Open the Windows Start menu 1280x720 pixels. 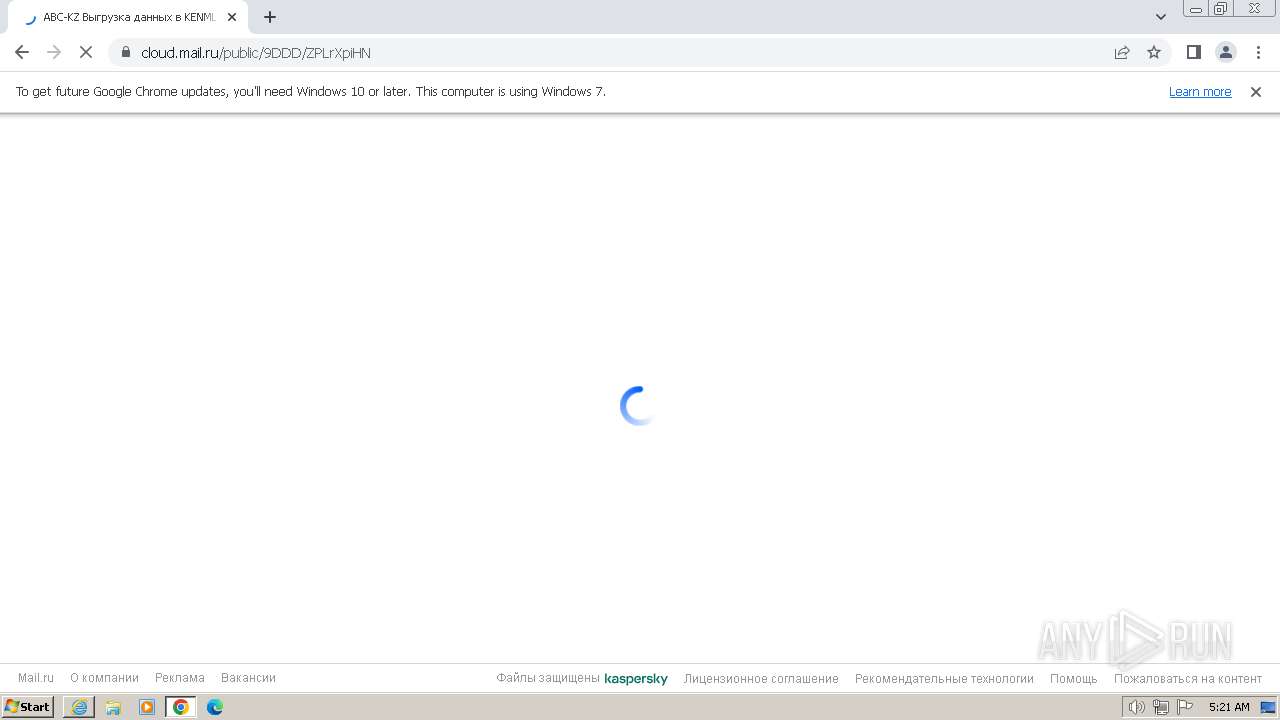28,707
